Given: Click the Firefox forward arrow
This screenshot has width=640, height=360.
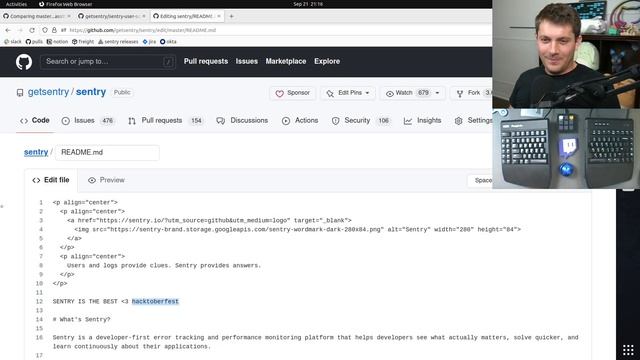Looking at the screenshot, I should point(20,30).
